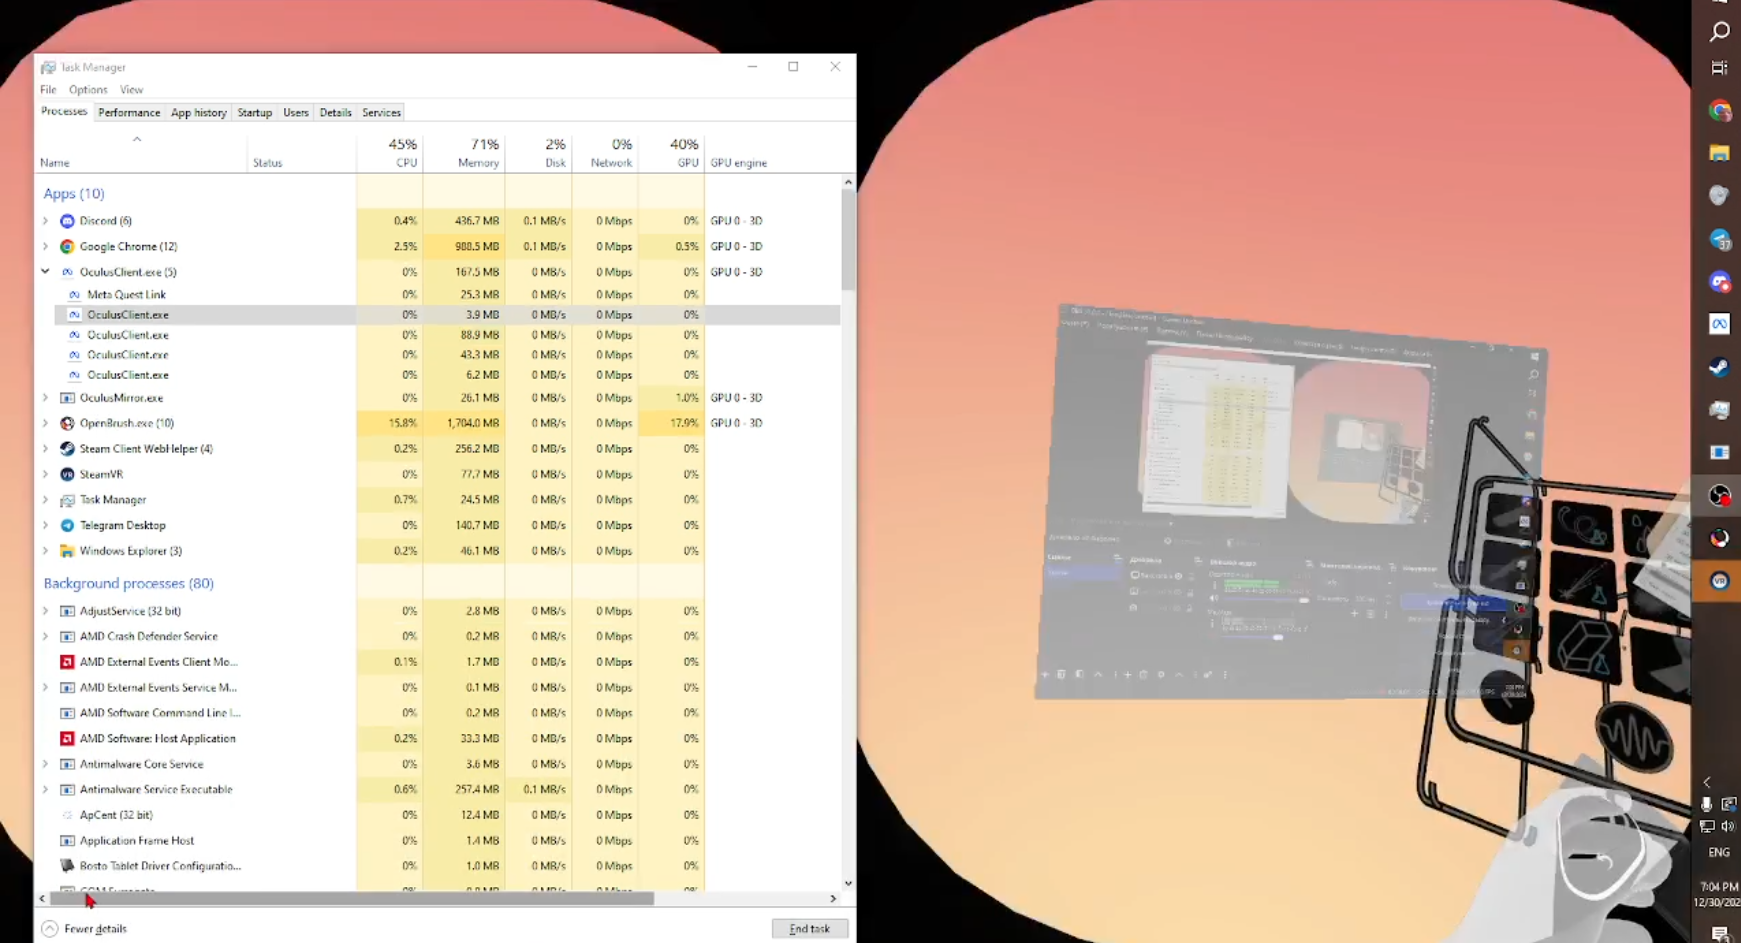Click the AMD External Events Client icon
The width and height of the screenshot is (1741, 943).
67,662
